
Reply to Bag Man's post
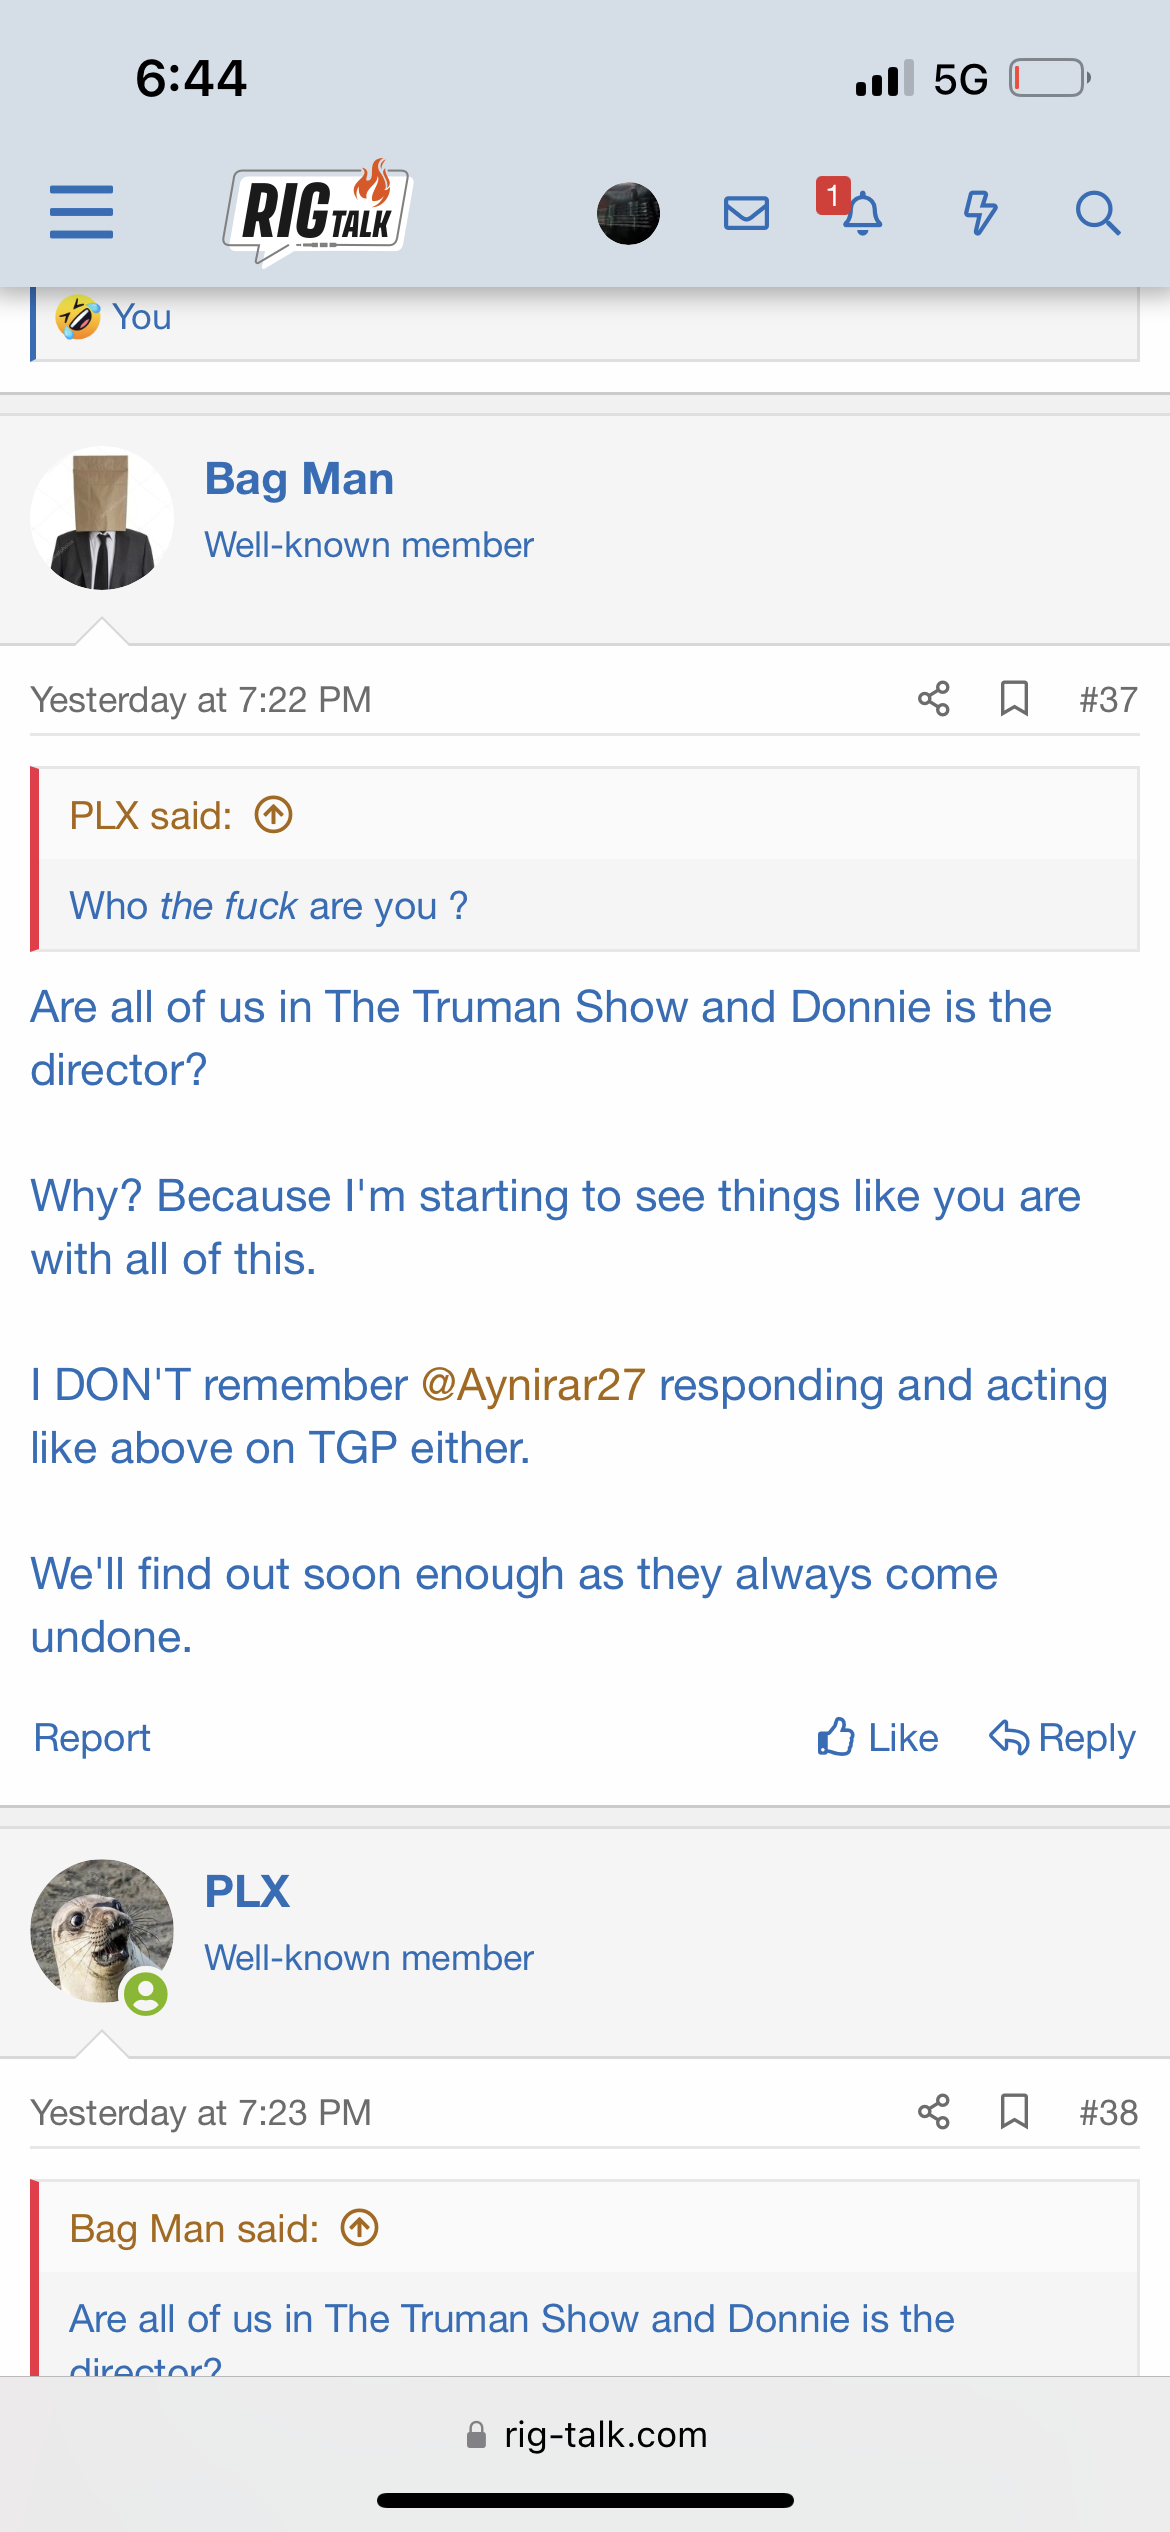click(x=1062, y=1738)
